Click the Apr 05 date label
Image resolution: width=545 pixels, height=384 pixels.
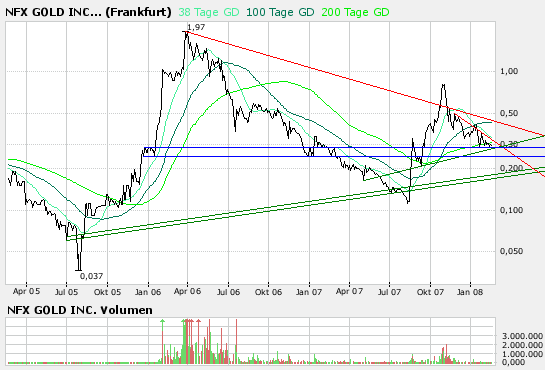[x=26, y=291]
